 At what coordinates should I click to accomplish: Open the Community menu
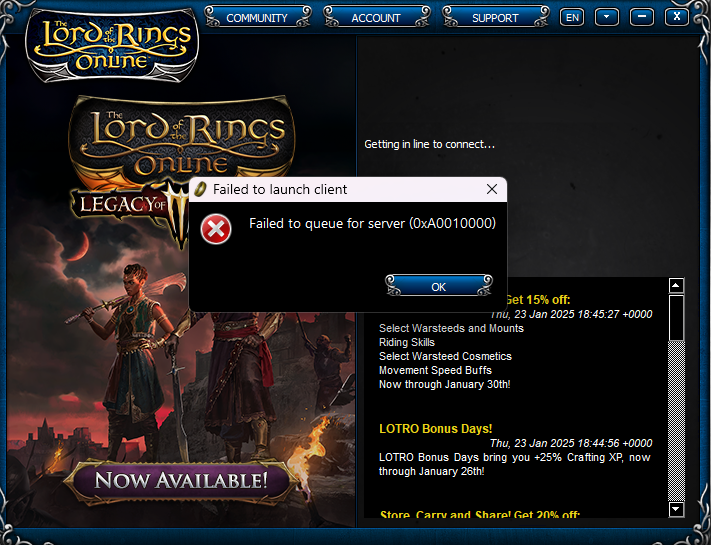coord(257,18)
